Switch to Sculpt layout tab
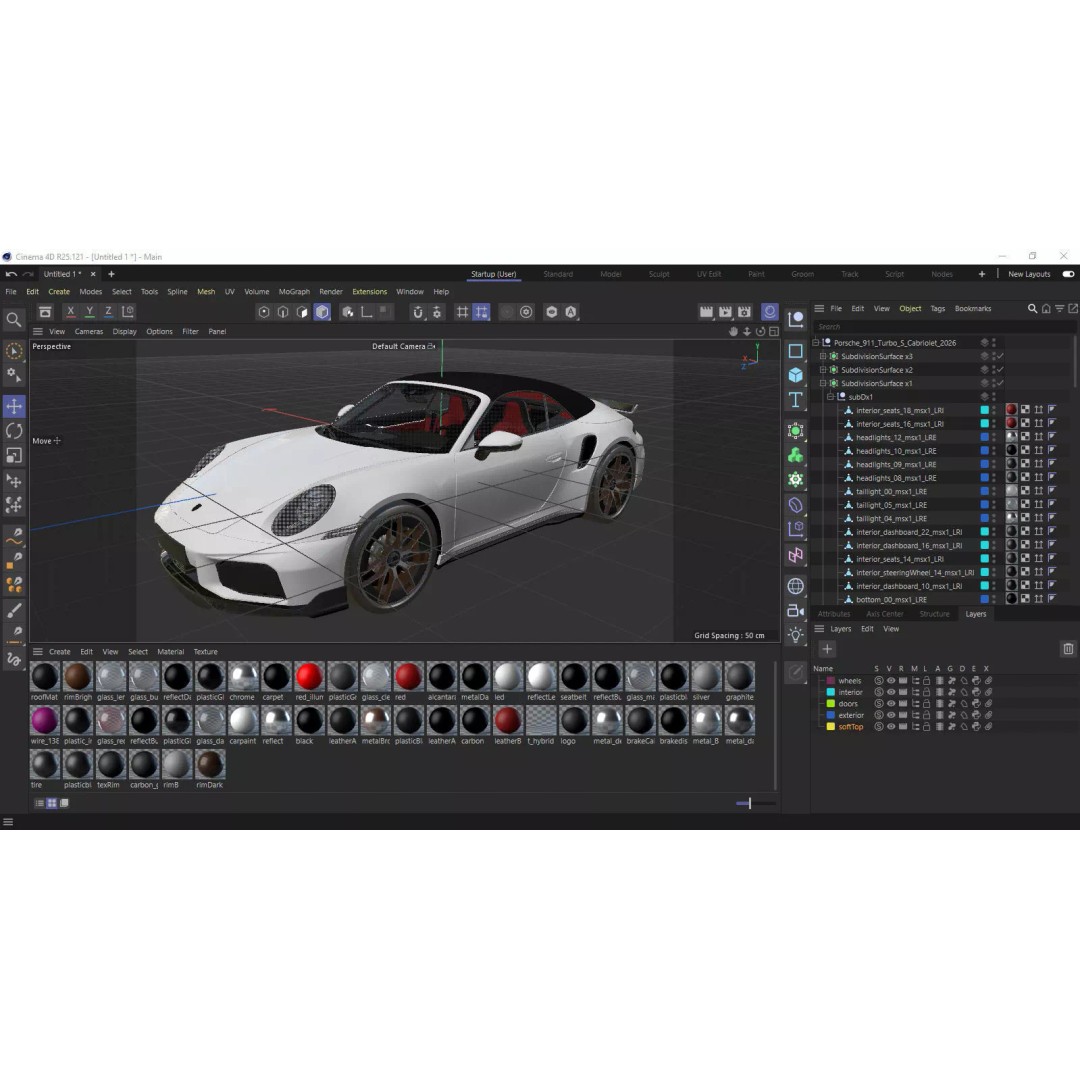Screen dimensions: 1080x1080 [658, 274]
